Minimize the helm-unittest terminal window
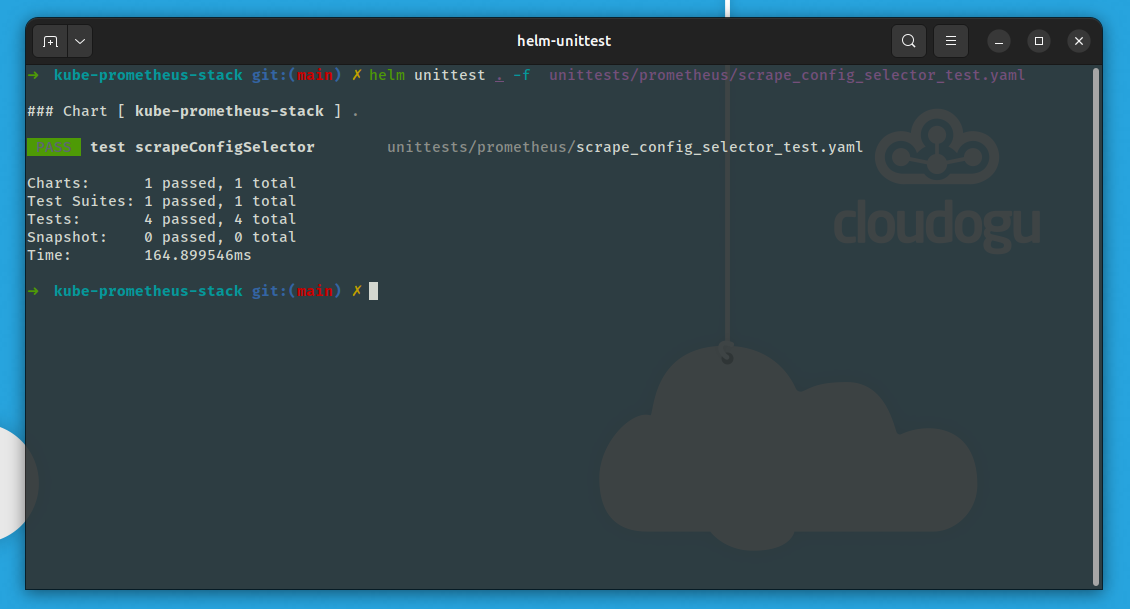This screenshot has width=1130, height=609. (999, 41)
